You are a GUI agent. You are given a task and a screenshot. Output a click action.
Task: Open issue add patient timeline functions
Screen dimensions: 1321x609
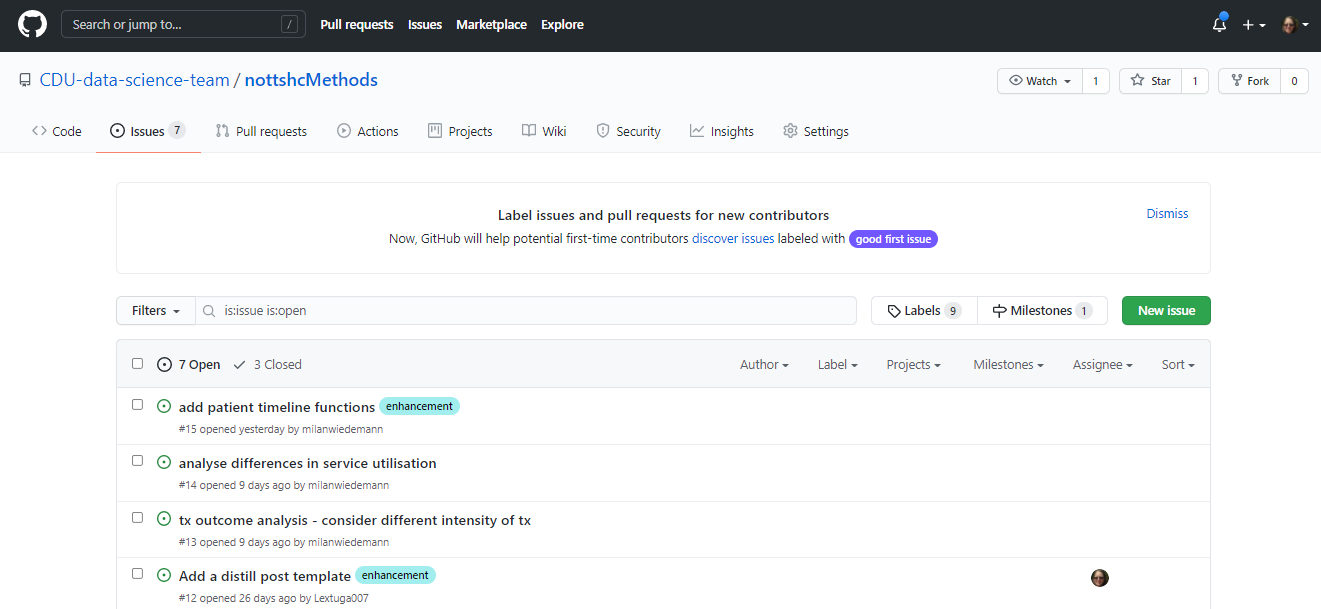tap(277, 407)
